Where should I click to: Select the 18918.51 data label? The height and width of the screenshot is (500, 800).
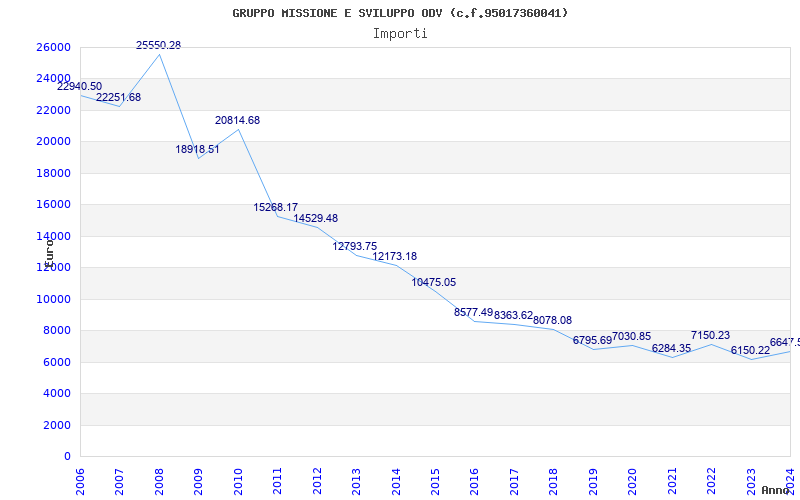(x=197, y=149)
